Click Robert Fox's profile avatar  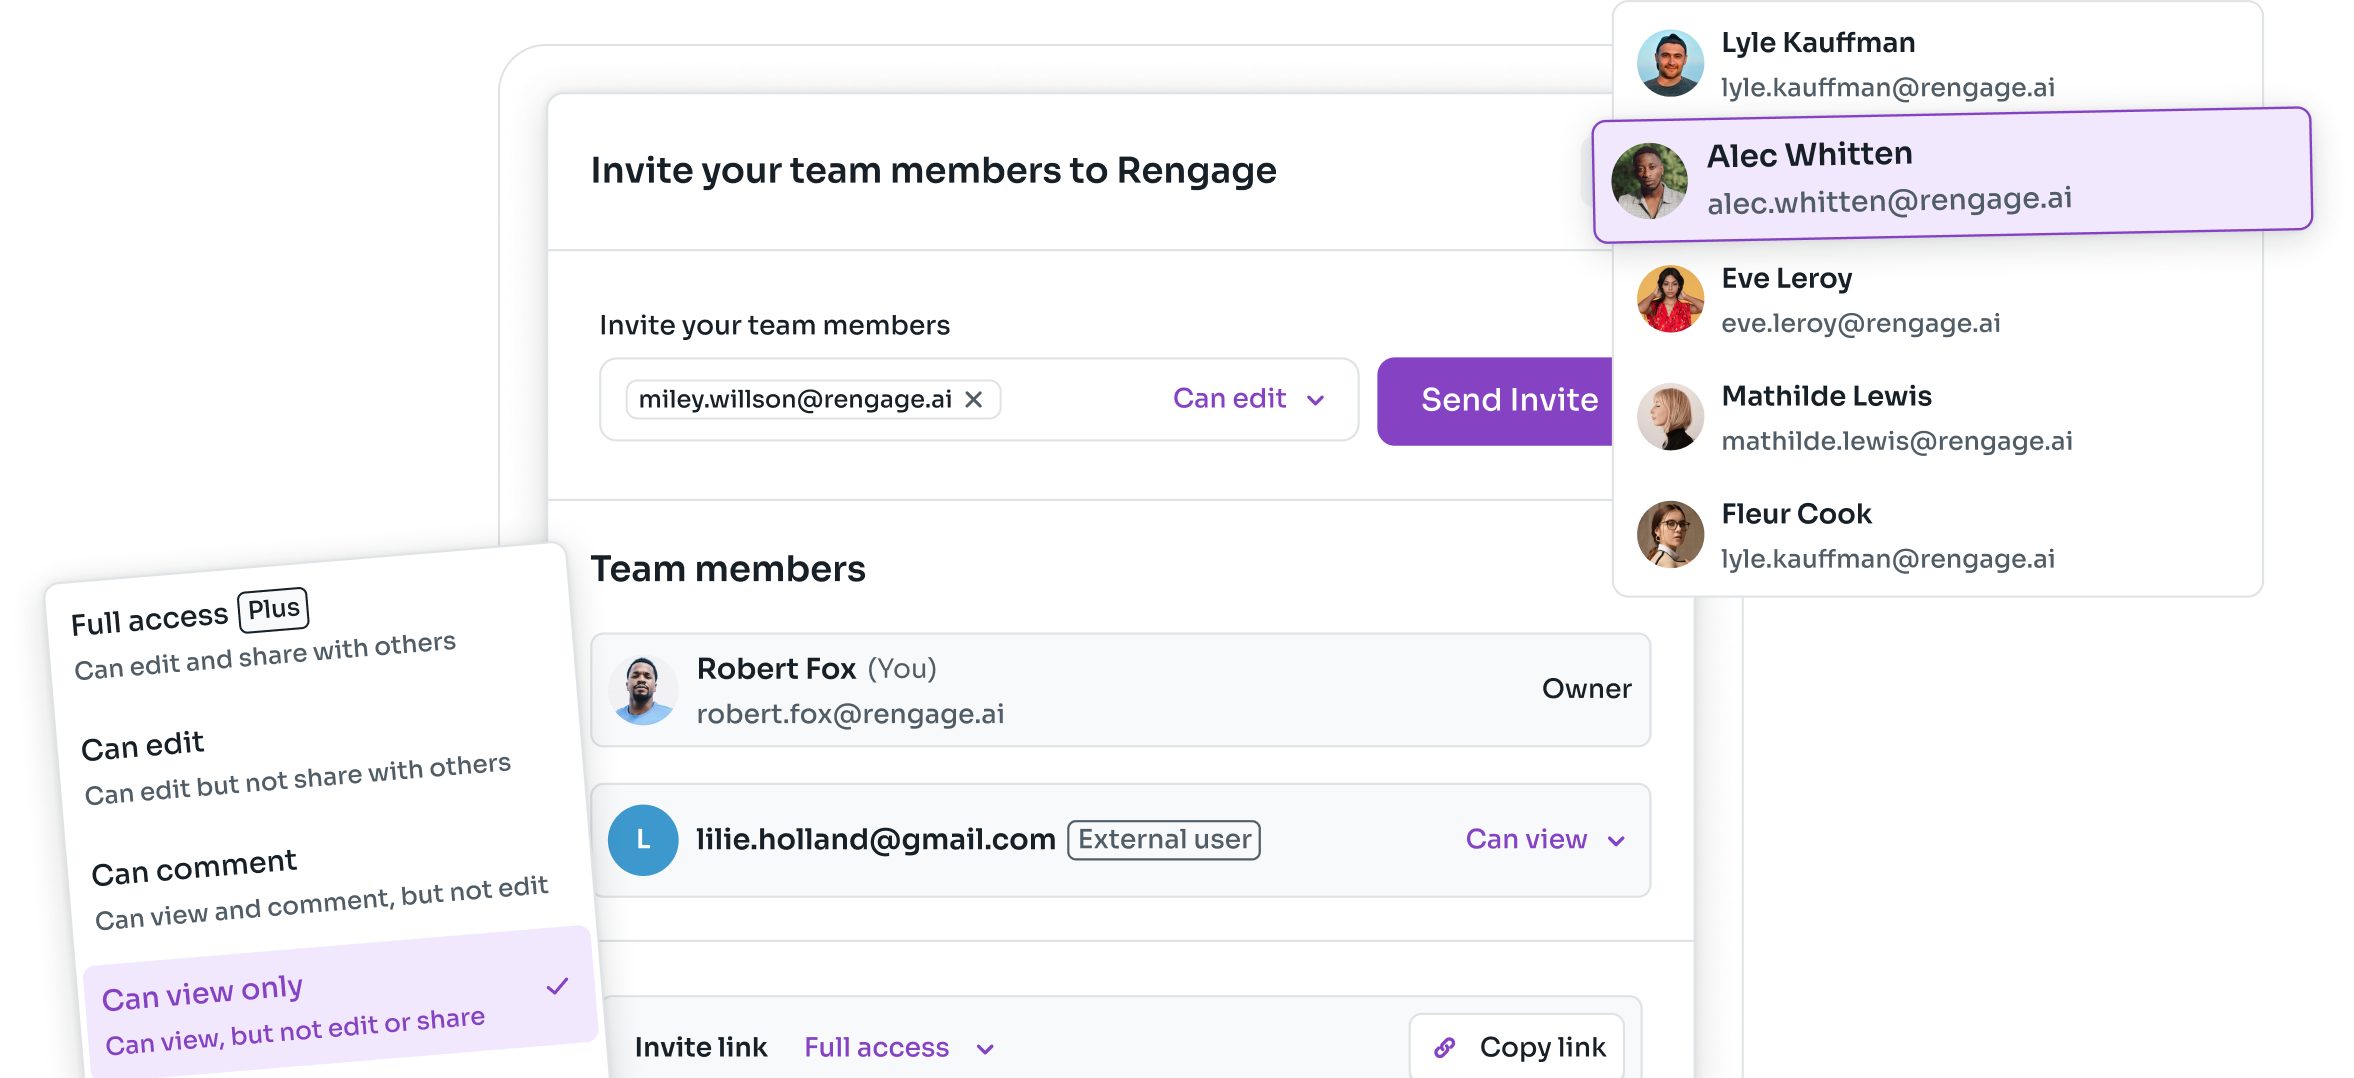pos(643,690)
